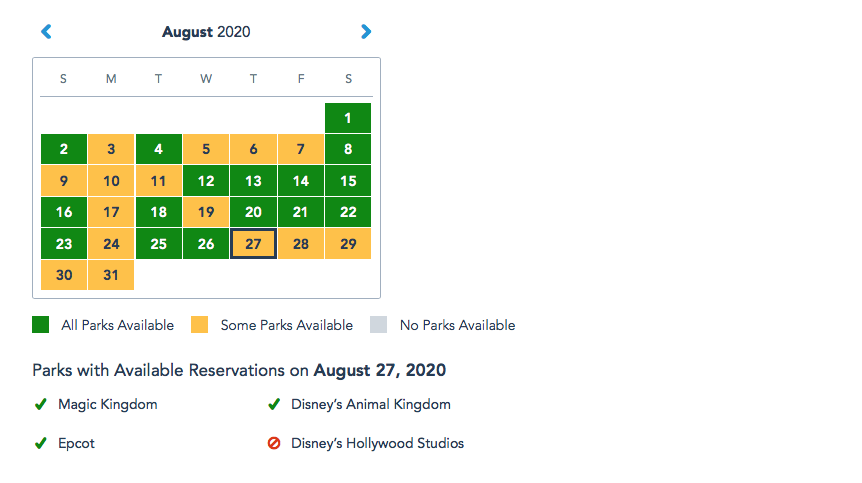Select August 1 on the calendar
The image size is (862, 483).
348,118
